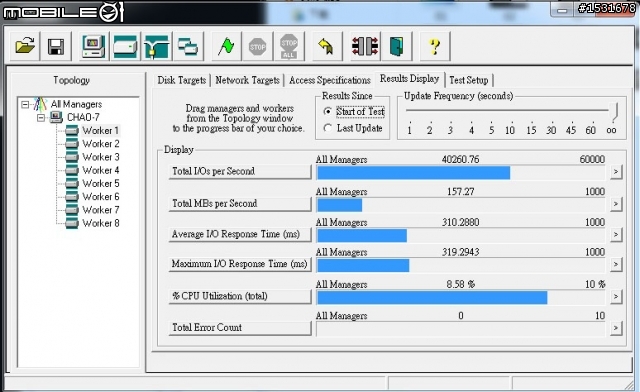Collapse the CHAO-7 manager node
This screenshot has height=392, width=640.
click(x=41, y=118)
